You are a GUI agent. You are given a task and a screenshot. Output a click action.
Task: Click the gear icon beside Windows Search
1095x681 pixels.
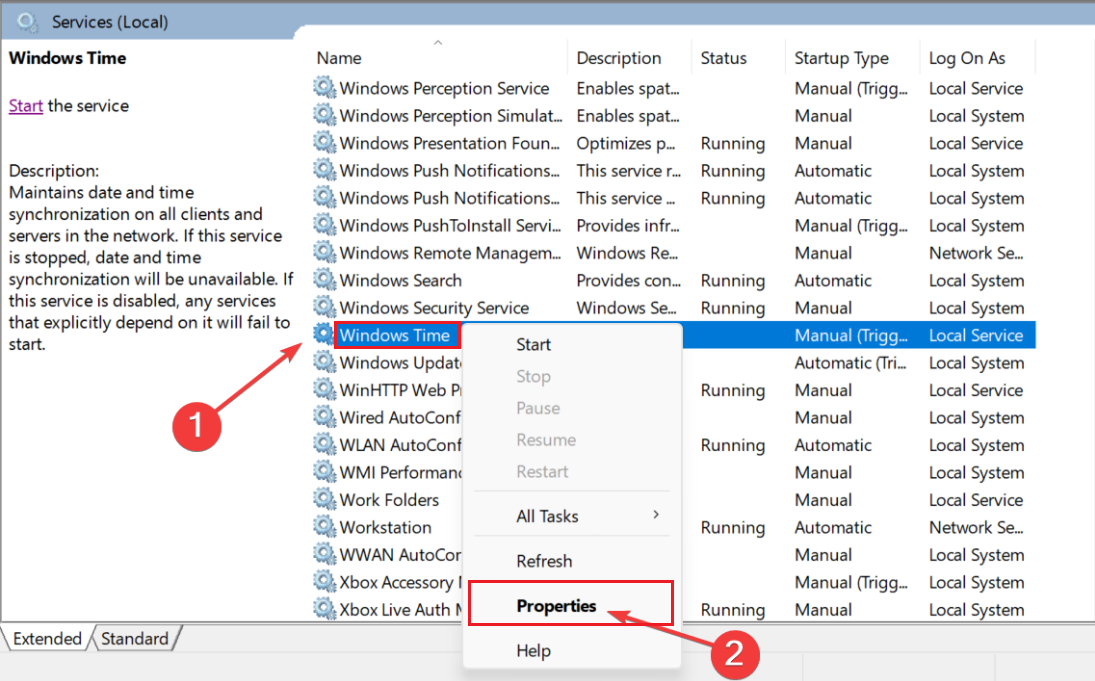click(324, 280)
